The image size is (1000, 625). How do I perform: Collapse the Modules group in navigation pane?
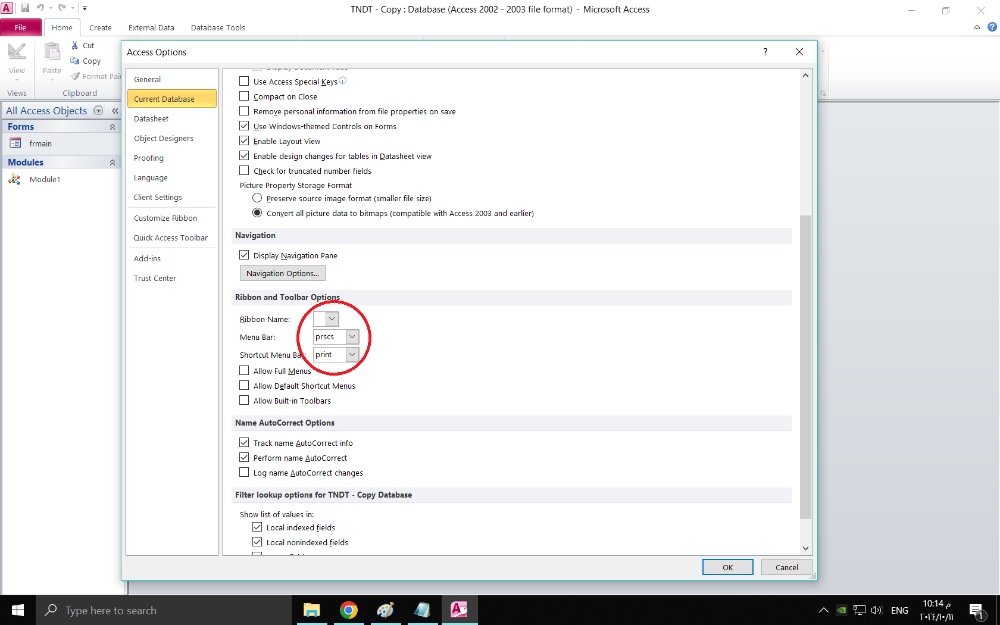(112, 163)
